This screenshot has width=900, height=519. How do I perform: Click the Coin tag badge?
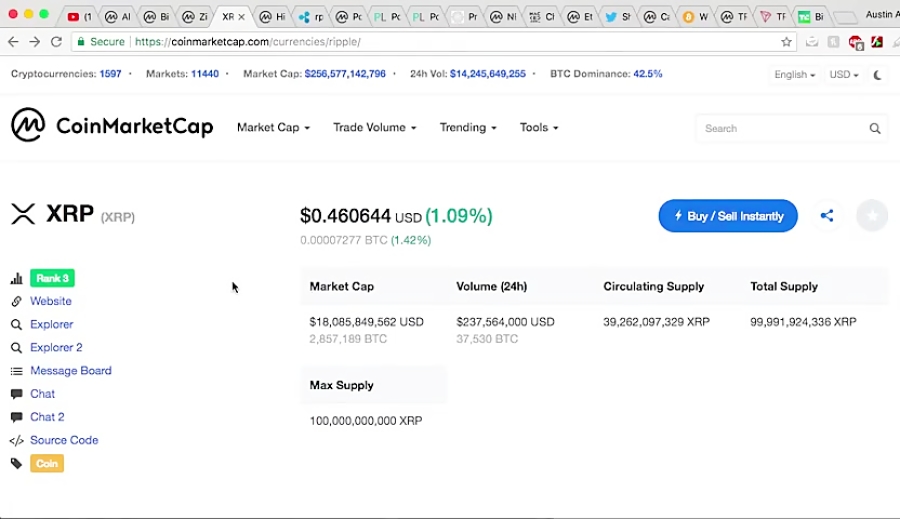(47, 464)
